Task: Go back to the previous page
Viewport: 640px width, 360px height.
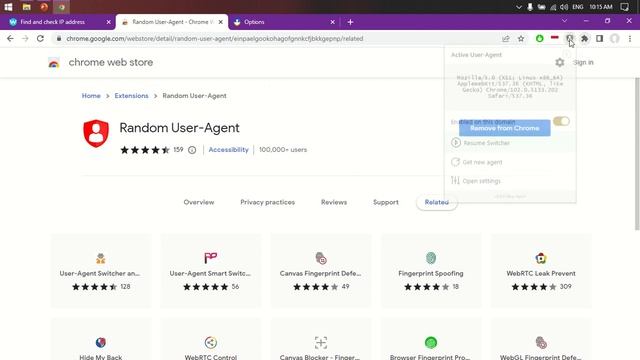Action: pos(10,38)
